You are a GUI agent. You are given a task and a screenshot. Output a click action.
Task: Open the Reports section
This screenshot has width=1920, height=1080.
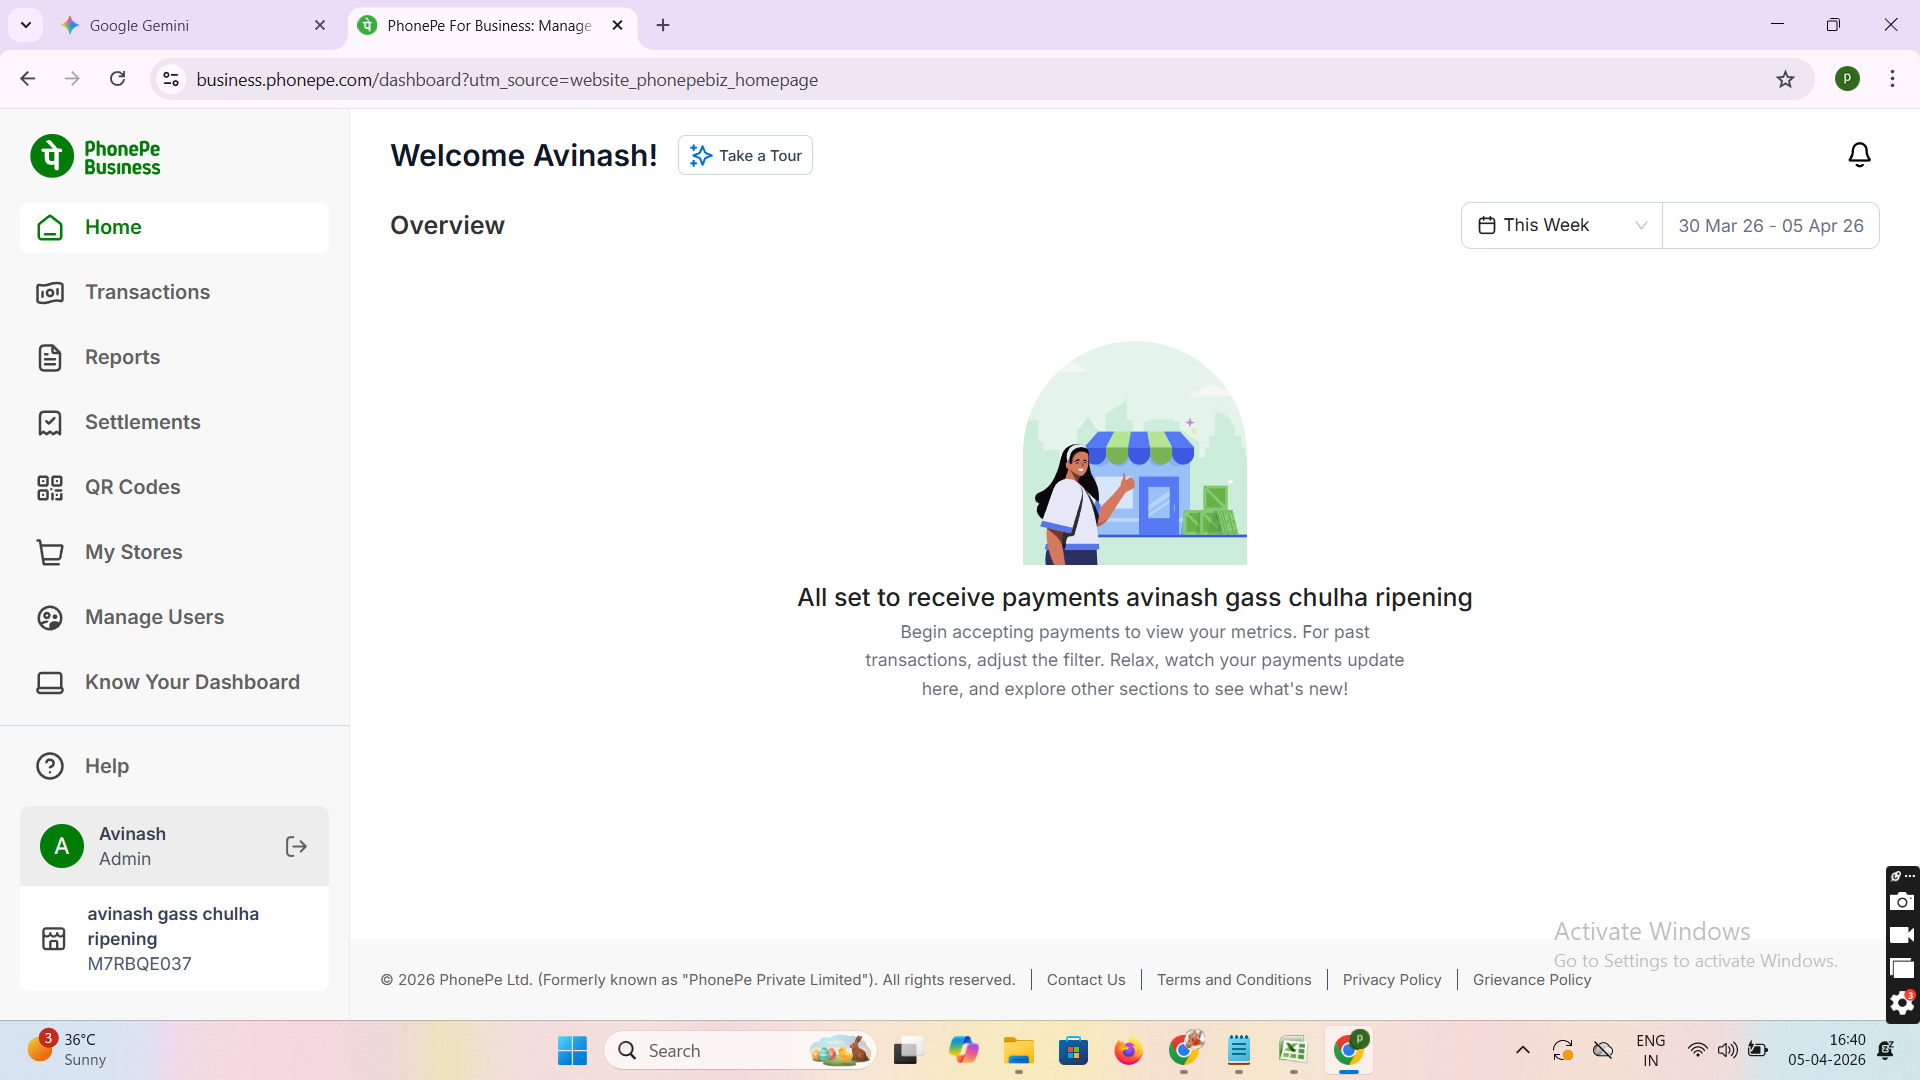[x=174, y=357]
